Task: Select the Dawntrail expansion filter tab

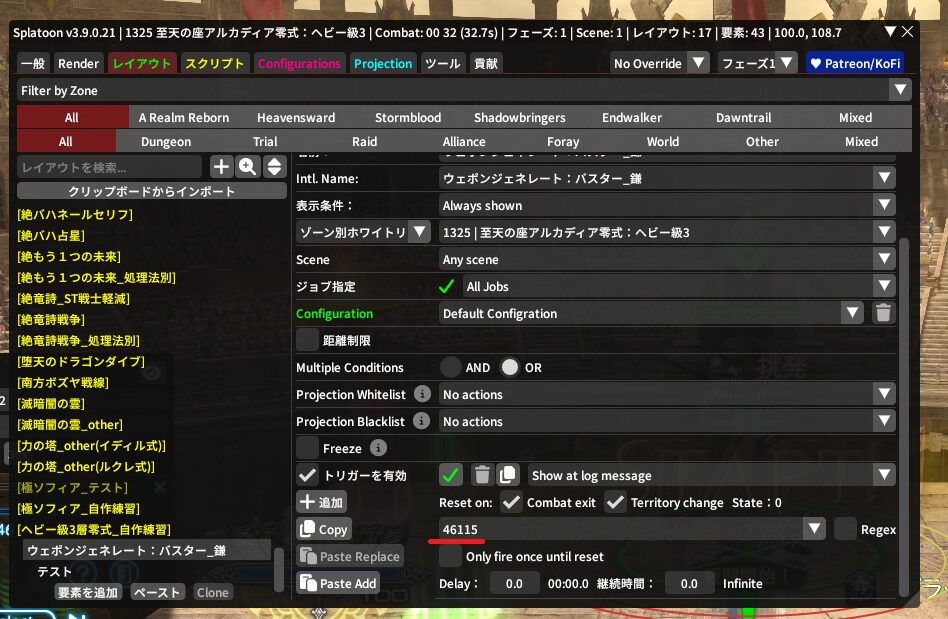Action: [743, 117]
